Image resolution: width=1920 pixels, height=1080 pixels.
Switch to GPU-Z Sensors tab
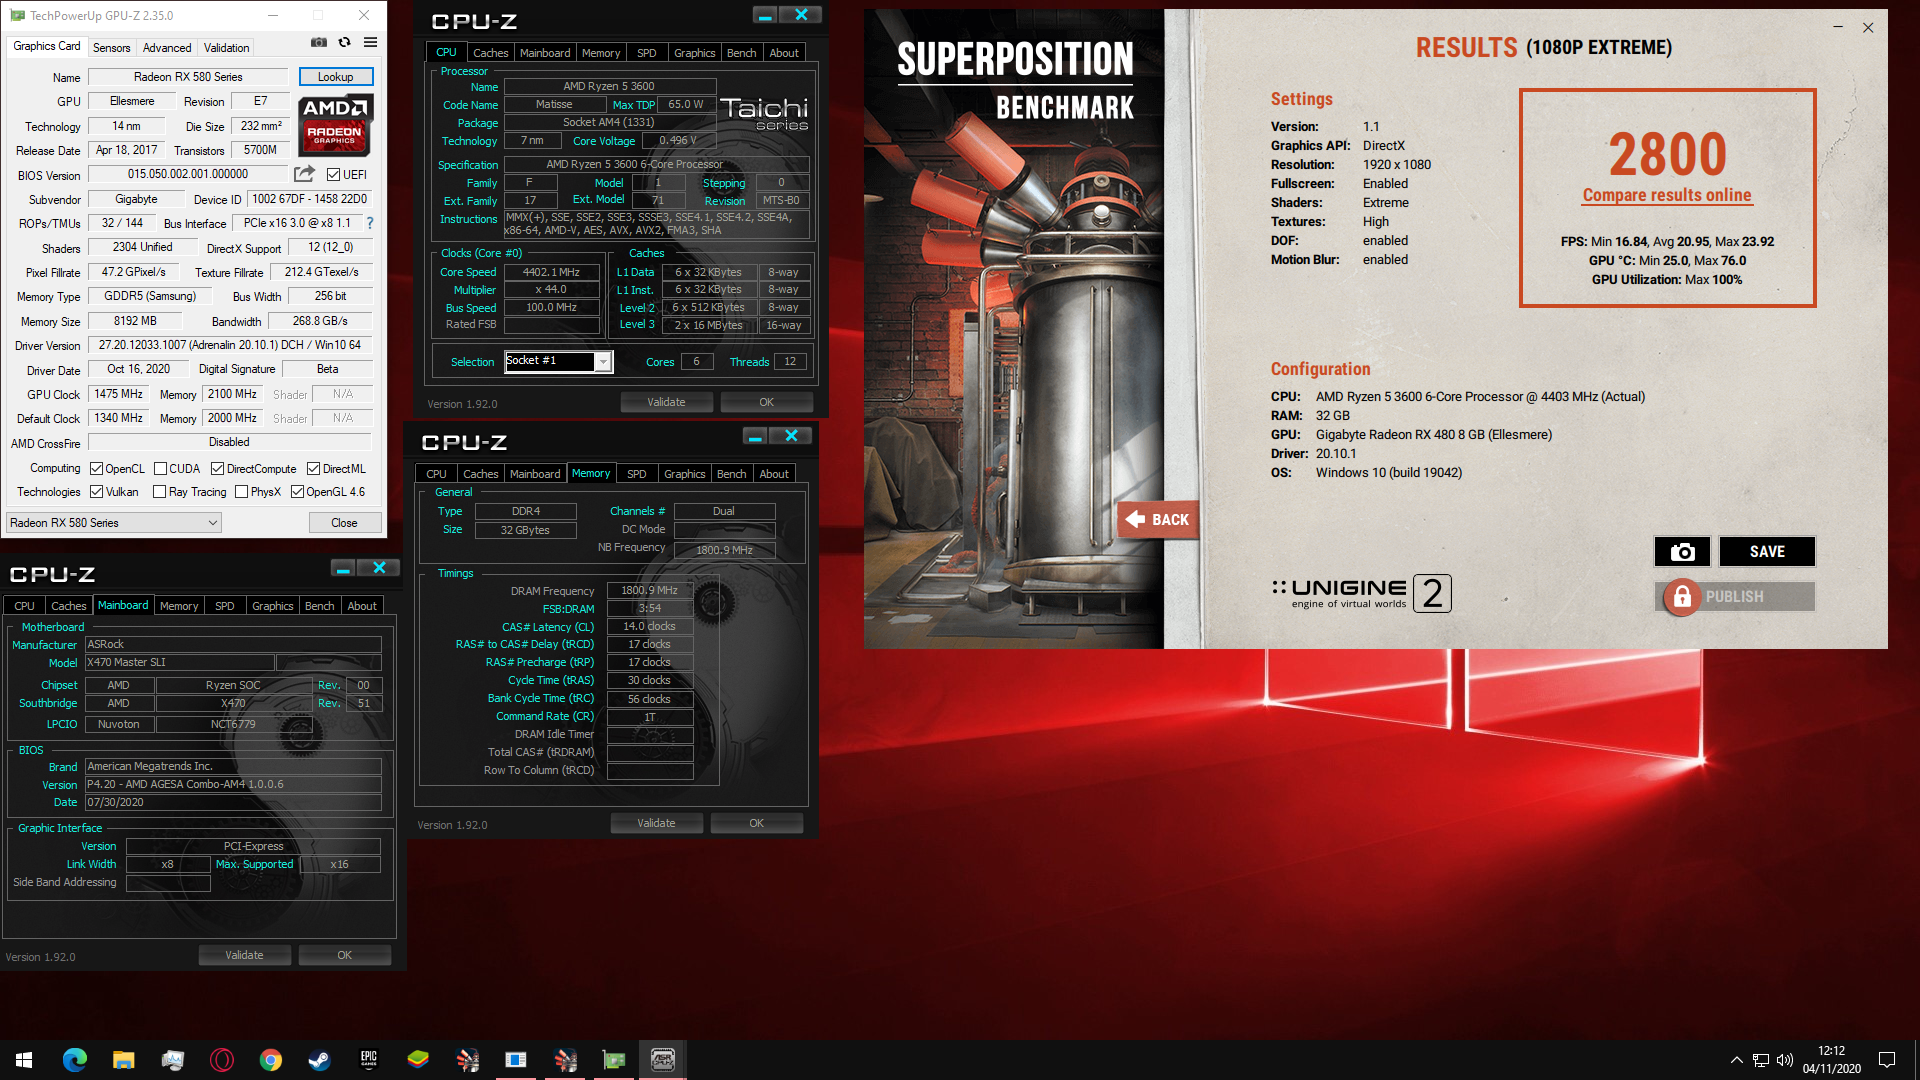(x=111, y=47)
